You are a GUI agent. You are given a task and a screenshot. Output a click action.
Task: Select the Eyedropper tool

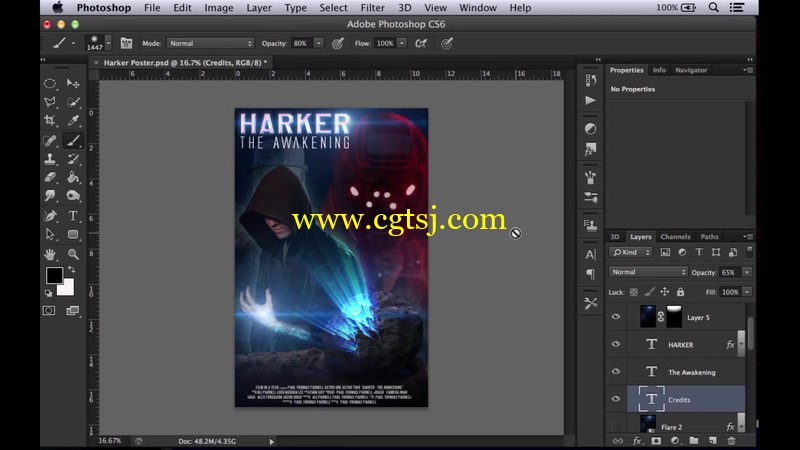(x=73, y=120)
